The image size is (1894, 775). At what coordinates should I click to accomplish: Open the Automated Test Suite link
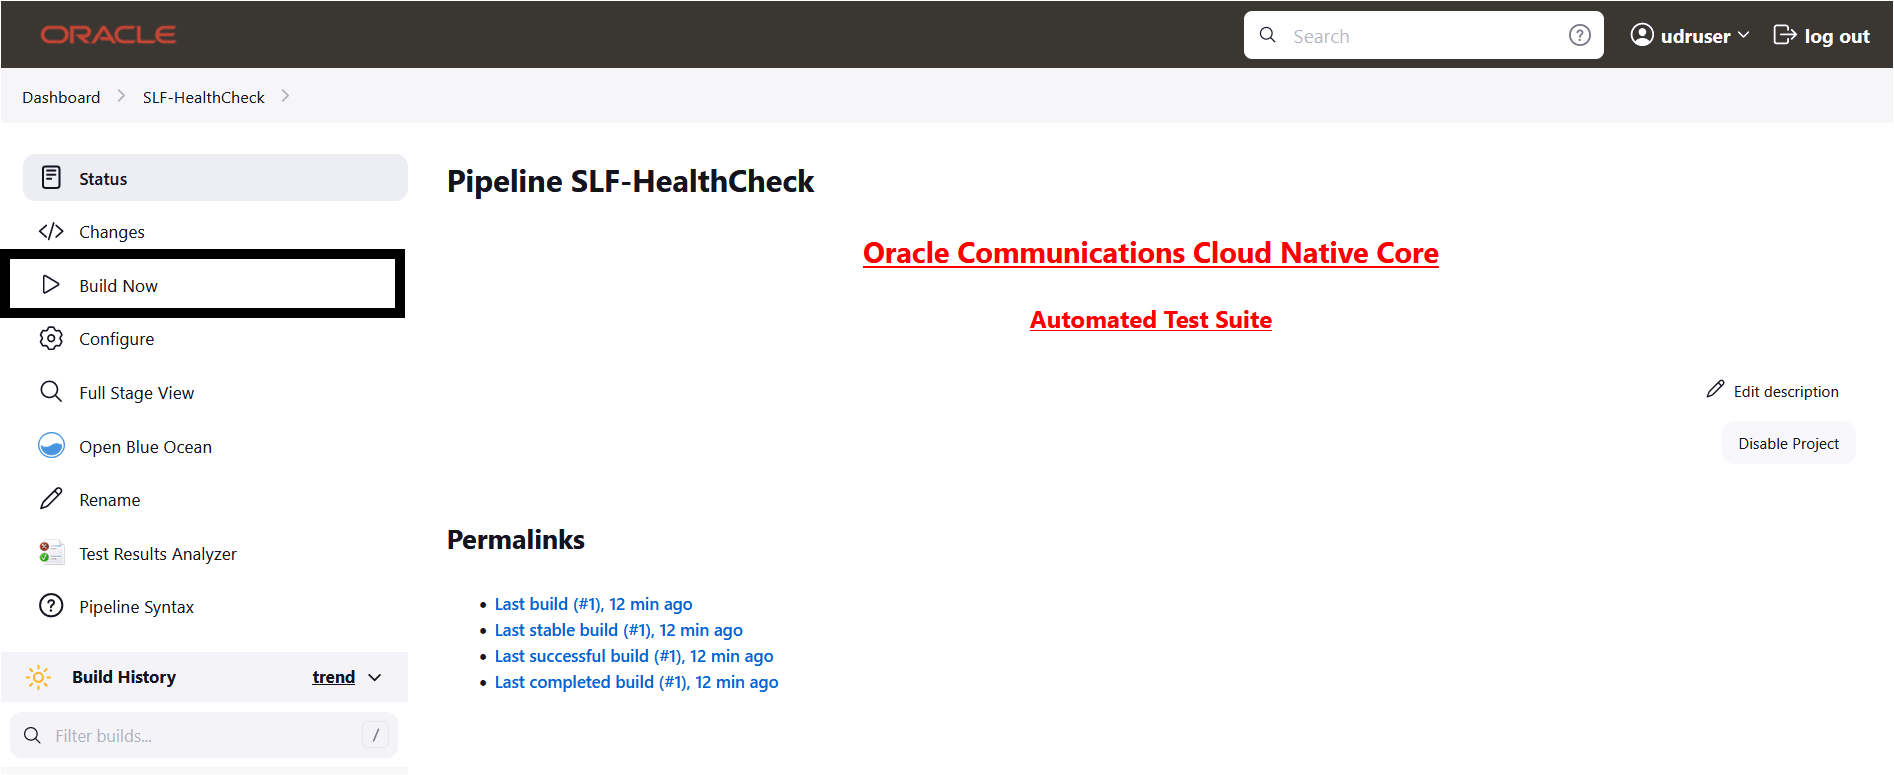tap(1151, 320)
